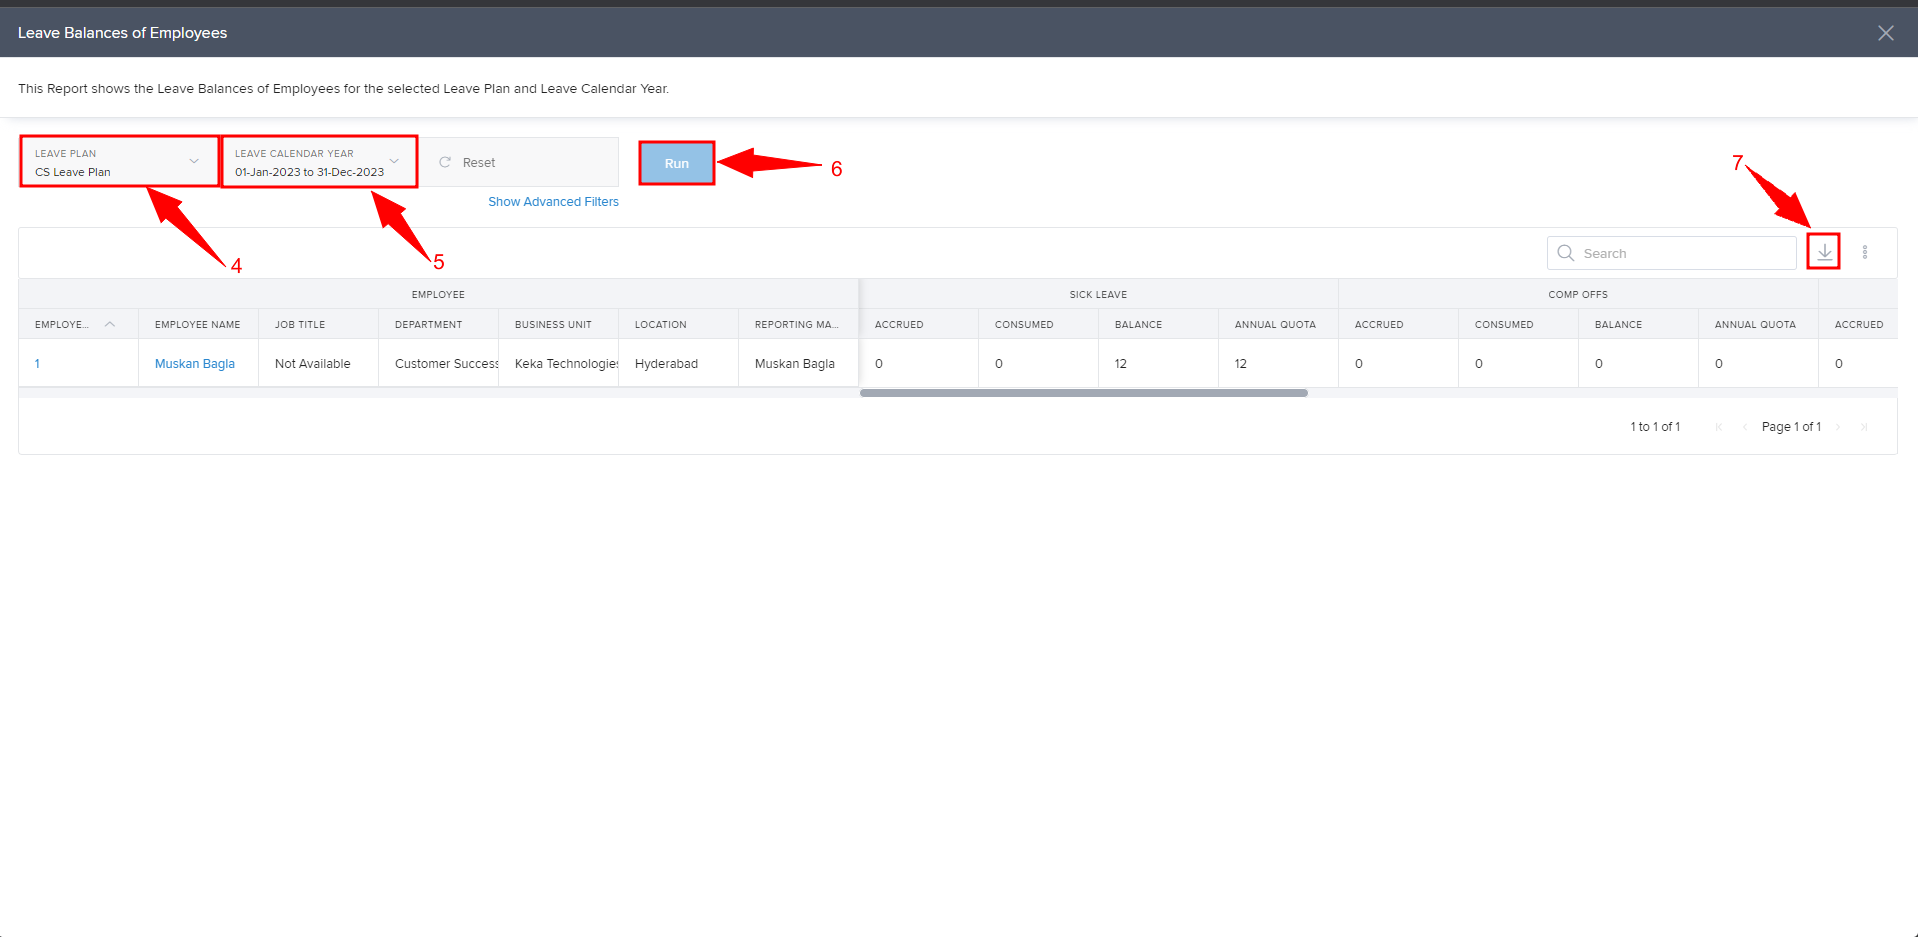Download the leave balances report
The height and width of the screenshot is (937, 1918).
[x=1823, y=252]
